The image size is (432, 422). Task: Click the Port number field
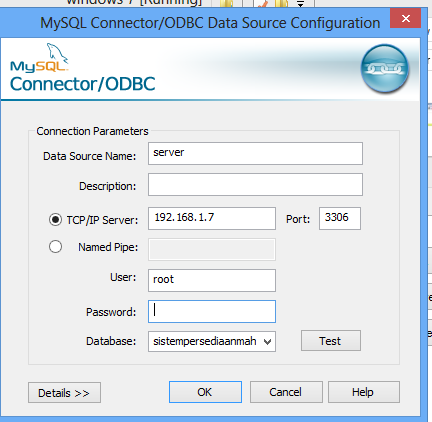(x=340, y=218)
